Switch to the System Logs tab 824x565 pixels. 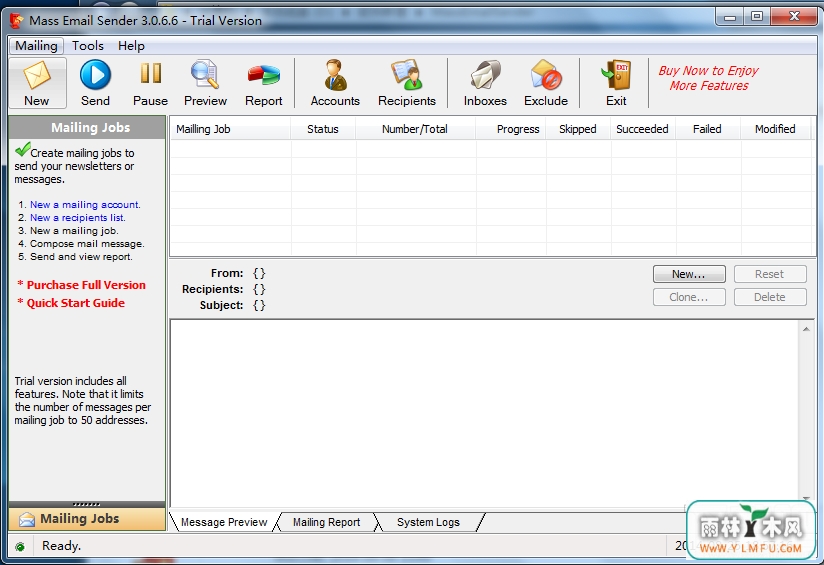point(428,522)
